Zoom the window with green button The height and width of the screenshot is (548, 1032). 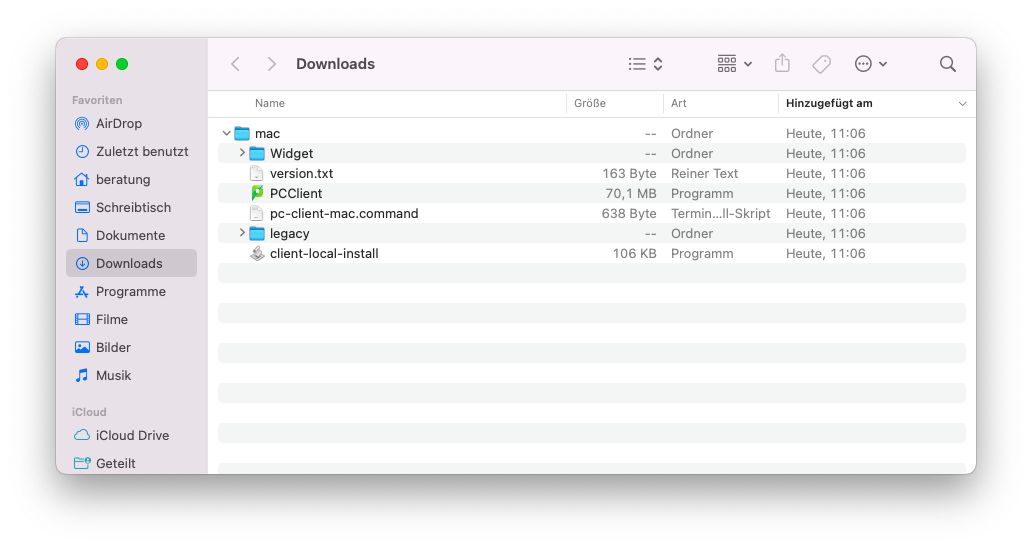point(122,64)
